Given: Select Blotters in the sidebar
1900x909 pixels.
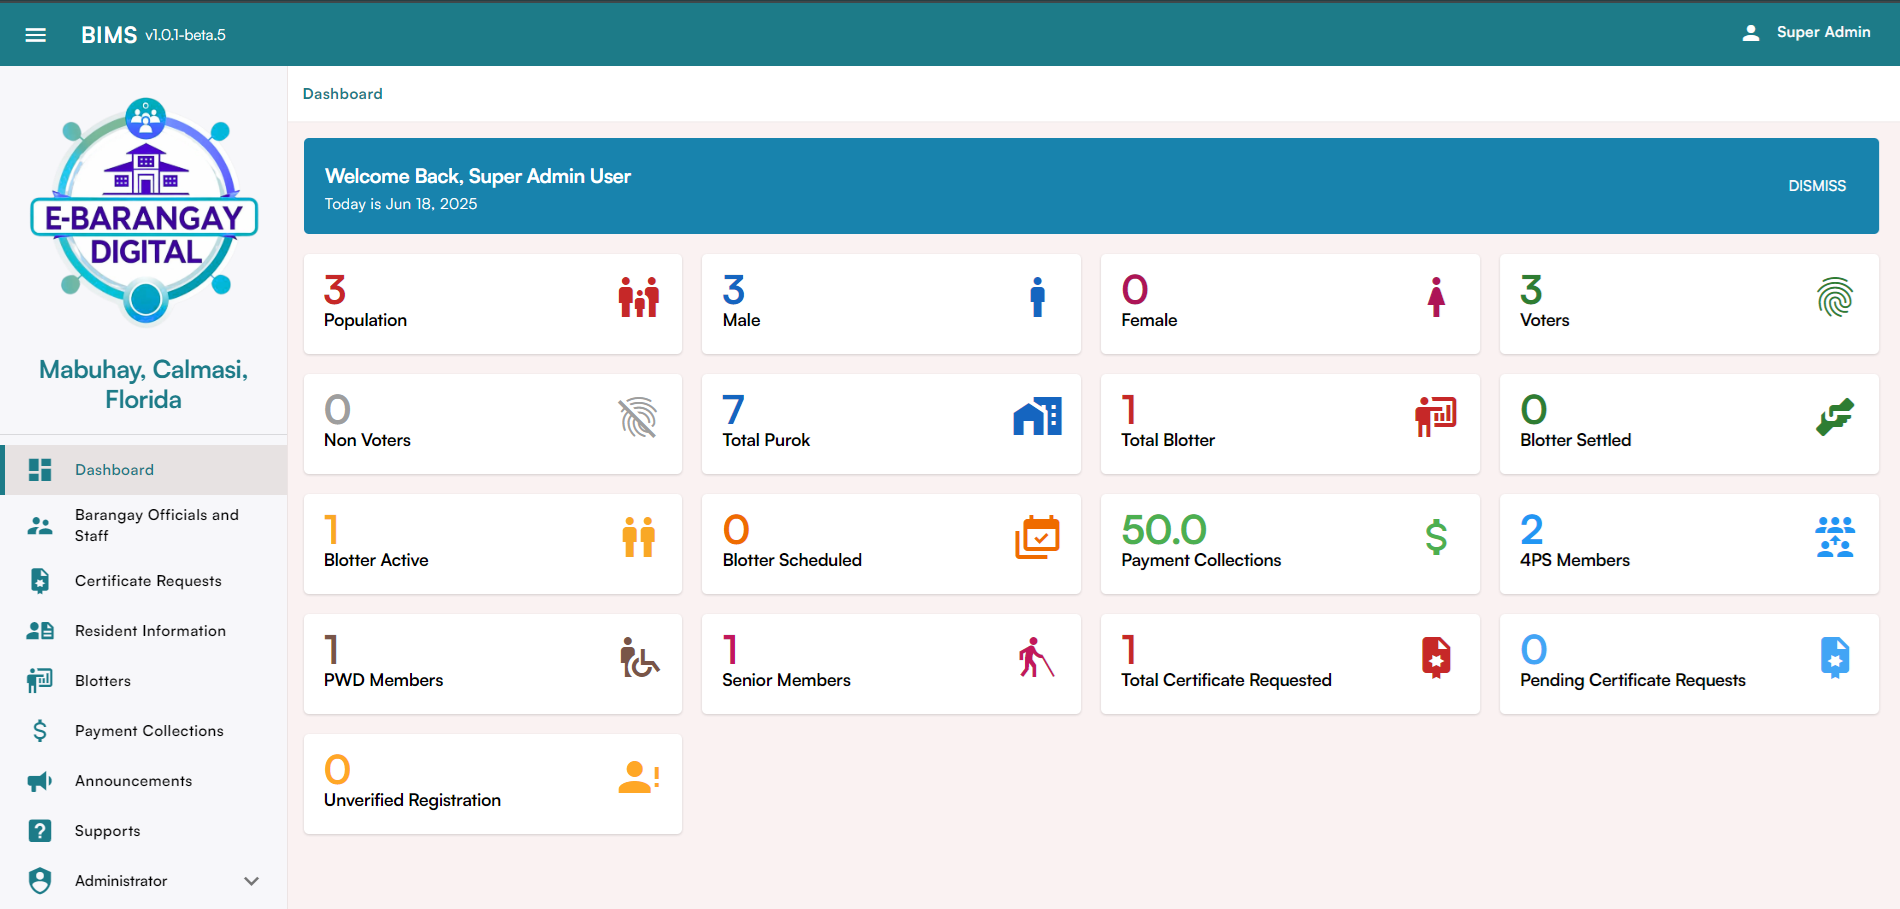Looking at the screenshot, I should click(x=145, y=681).
